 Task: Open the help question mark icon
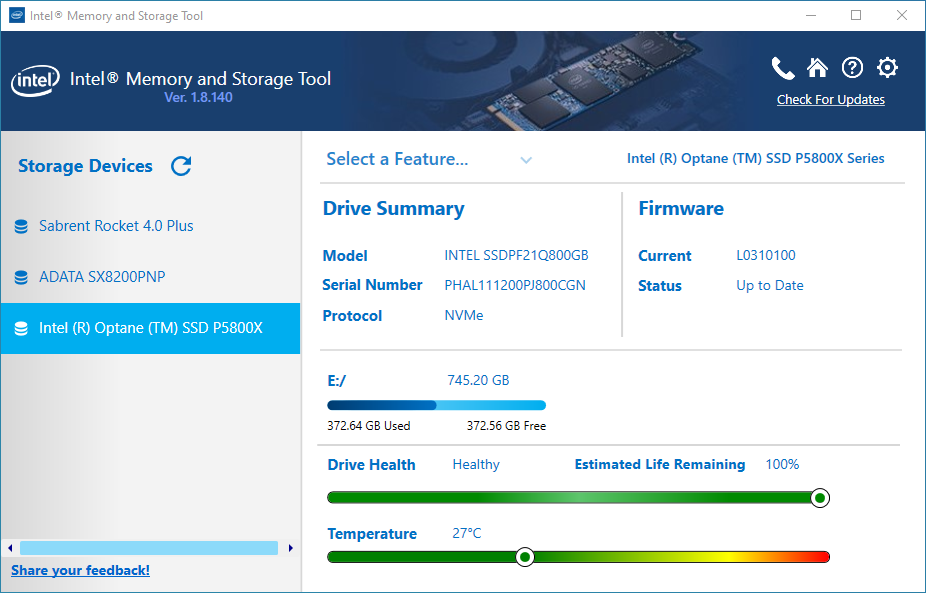(x=852, y=68)
